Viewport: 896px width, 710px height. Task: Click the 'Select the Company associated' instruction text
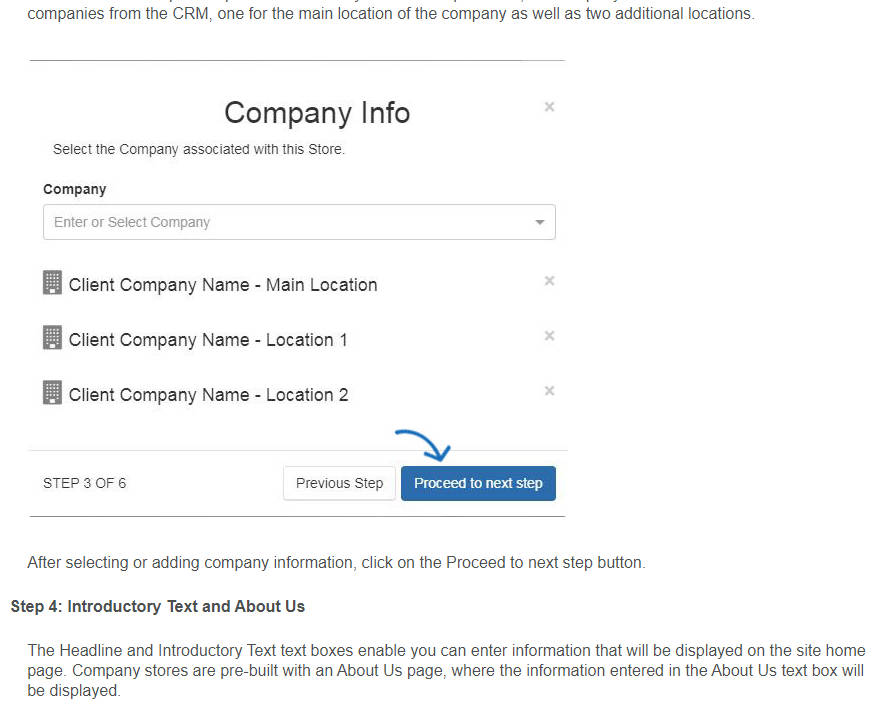coord(199,150)
